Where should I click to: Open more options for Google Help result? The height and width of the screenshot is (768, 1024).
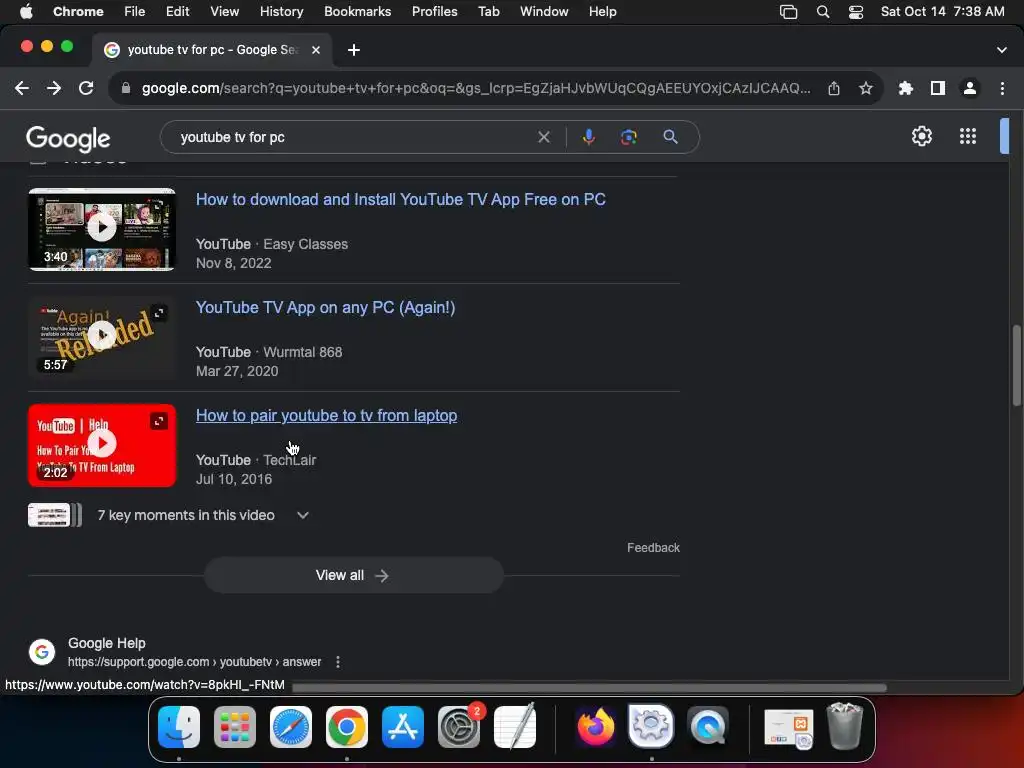(x=338, y=662)
